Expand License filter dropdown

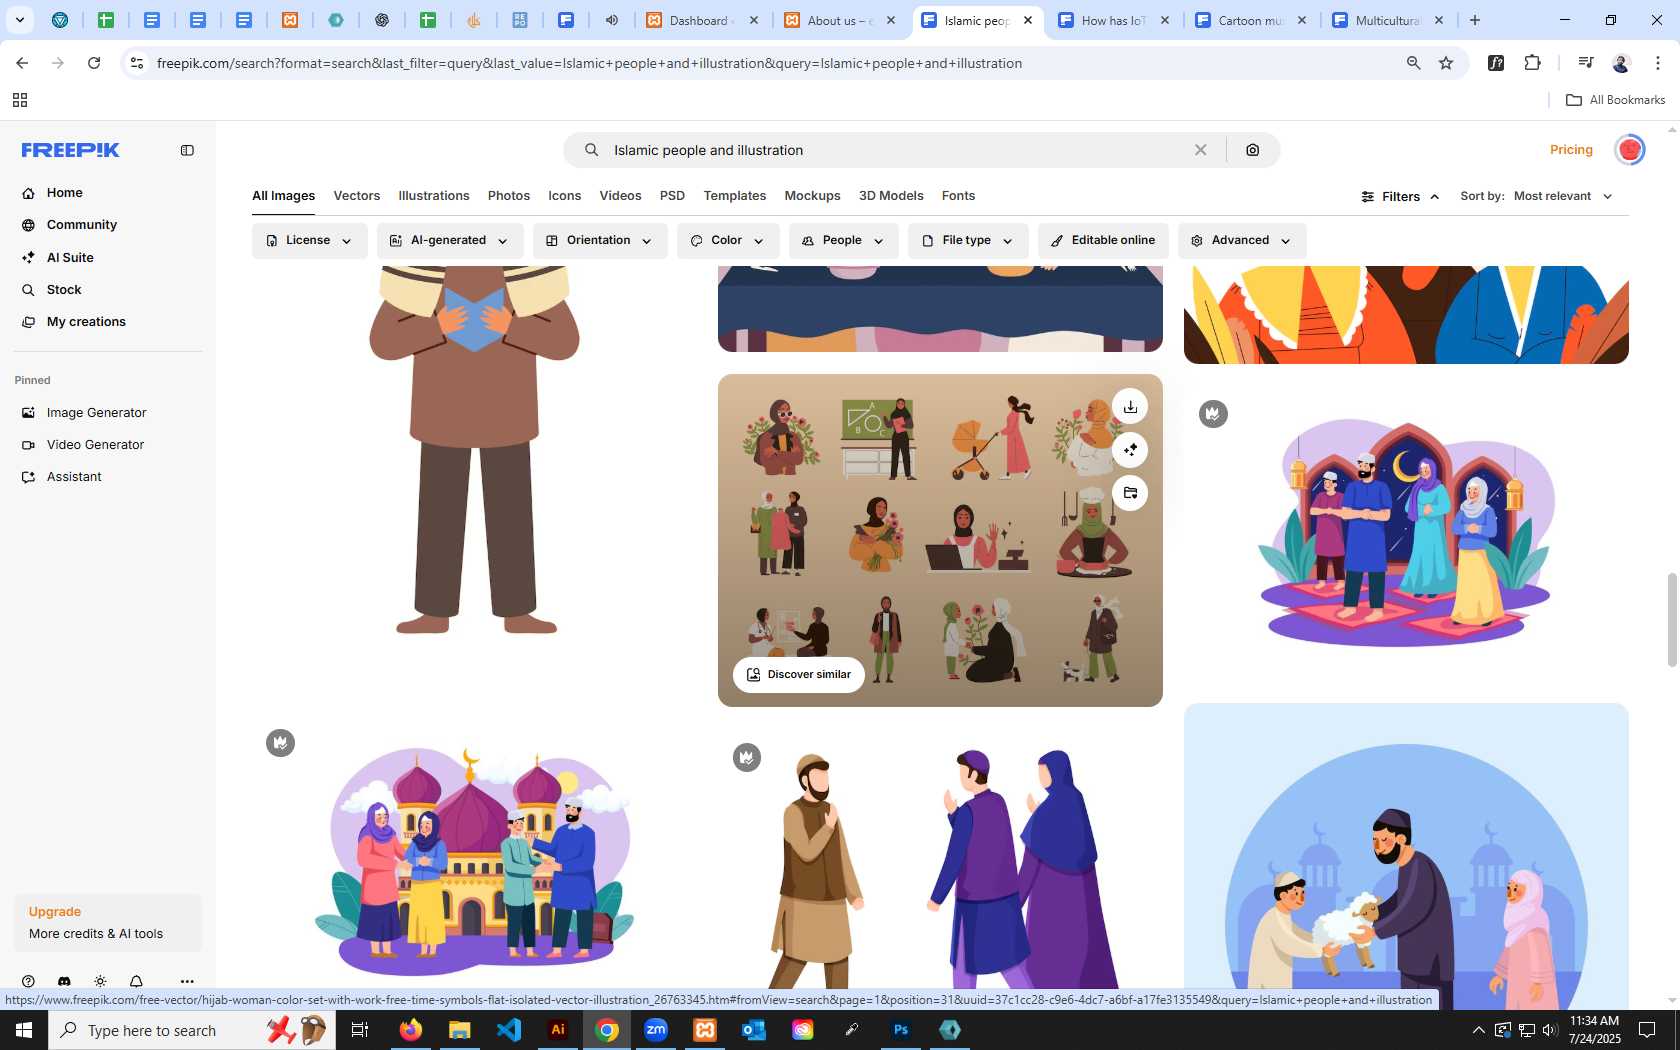[309, 241]
